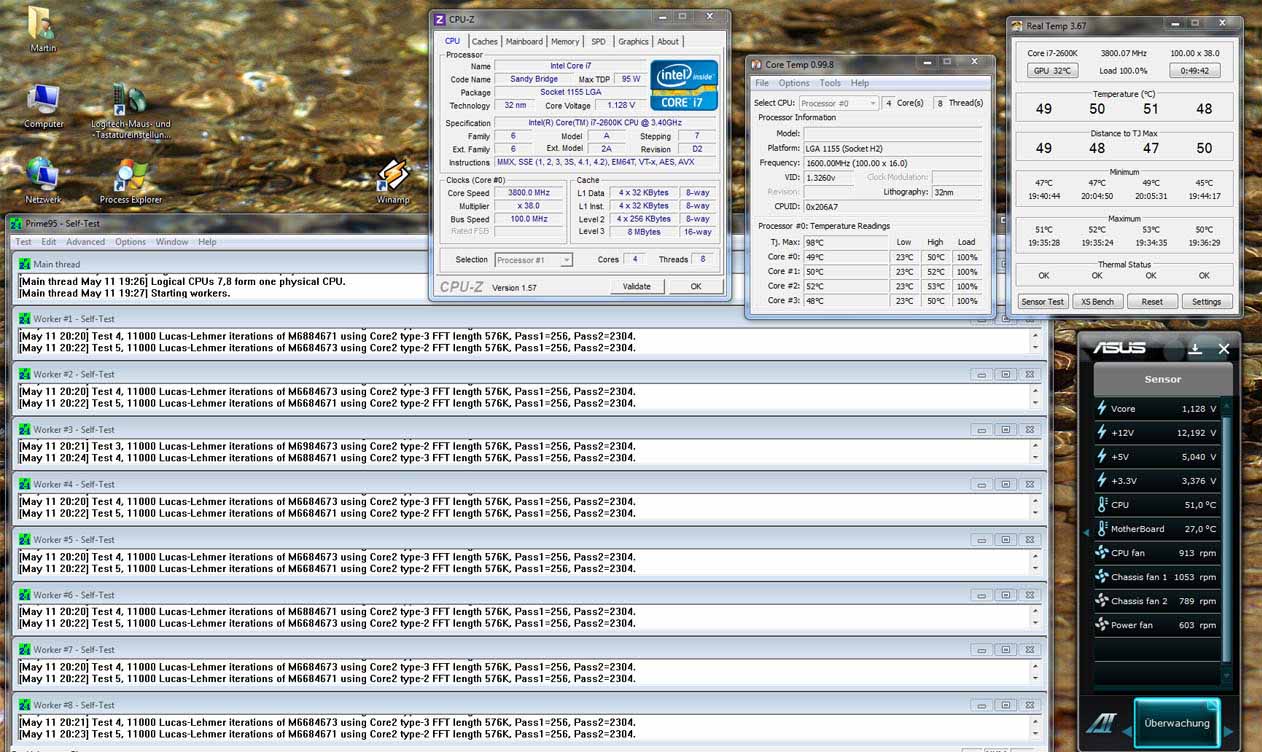Go to next ASUS module with right arrow
1262x752 pixels.
pos(1228,731)
